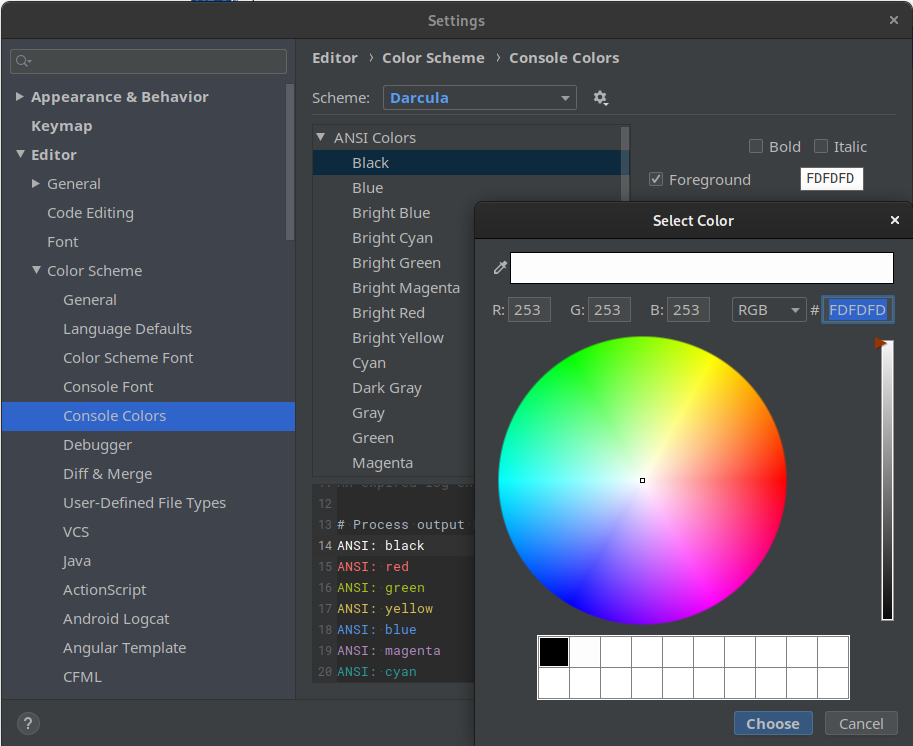Click the help question mark button
Viewport: 913px width, 746px height.
click(28, 723)
